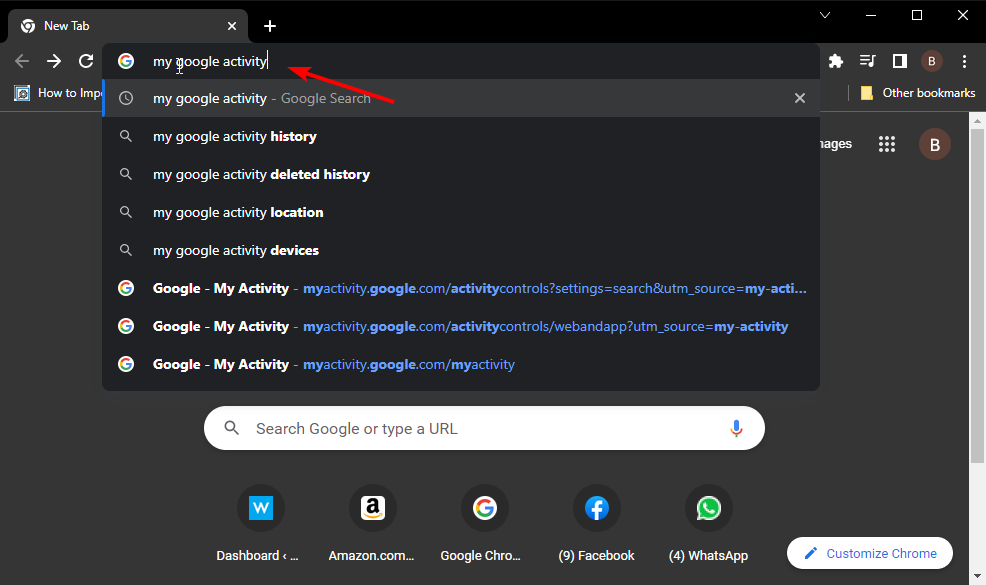This screenshot has width=986, height=585.
Task: Click the 'Search Google or type a URL' box
Action: [x=484, y=428]
